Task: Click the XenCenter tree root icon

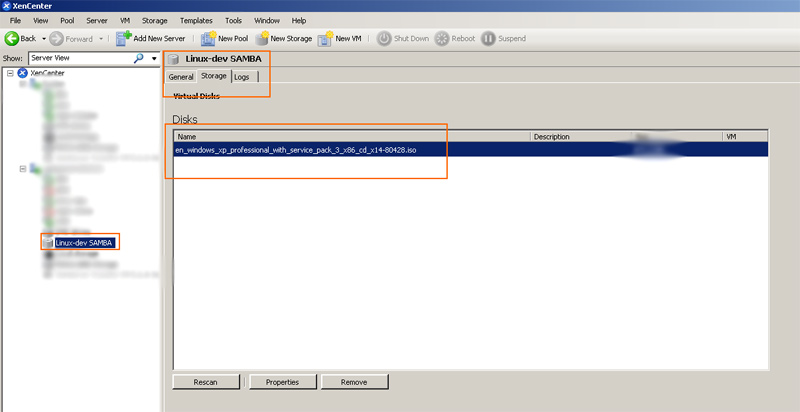Action: click(x=22, y=73)
